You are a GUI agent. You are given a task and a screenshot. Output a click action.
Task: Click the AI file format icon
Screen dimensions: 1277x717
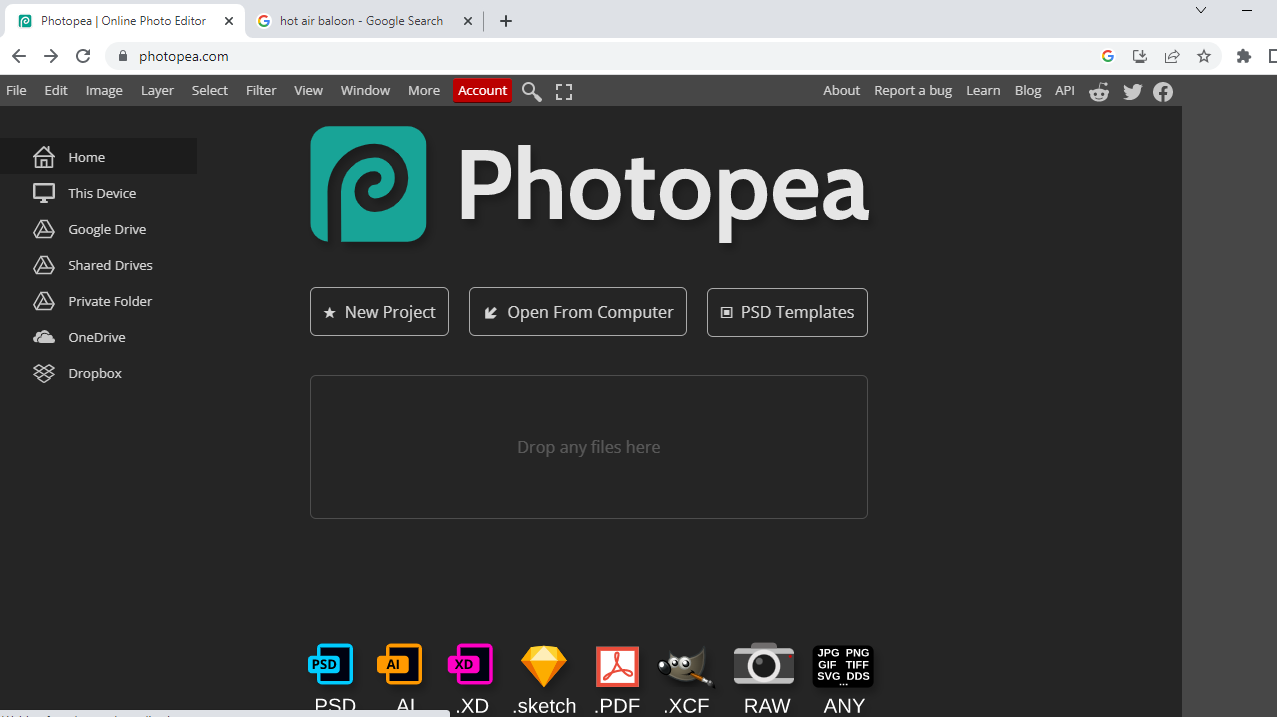click(400, 664)
